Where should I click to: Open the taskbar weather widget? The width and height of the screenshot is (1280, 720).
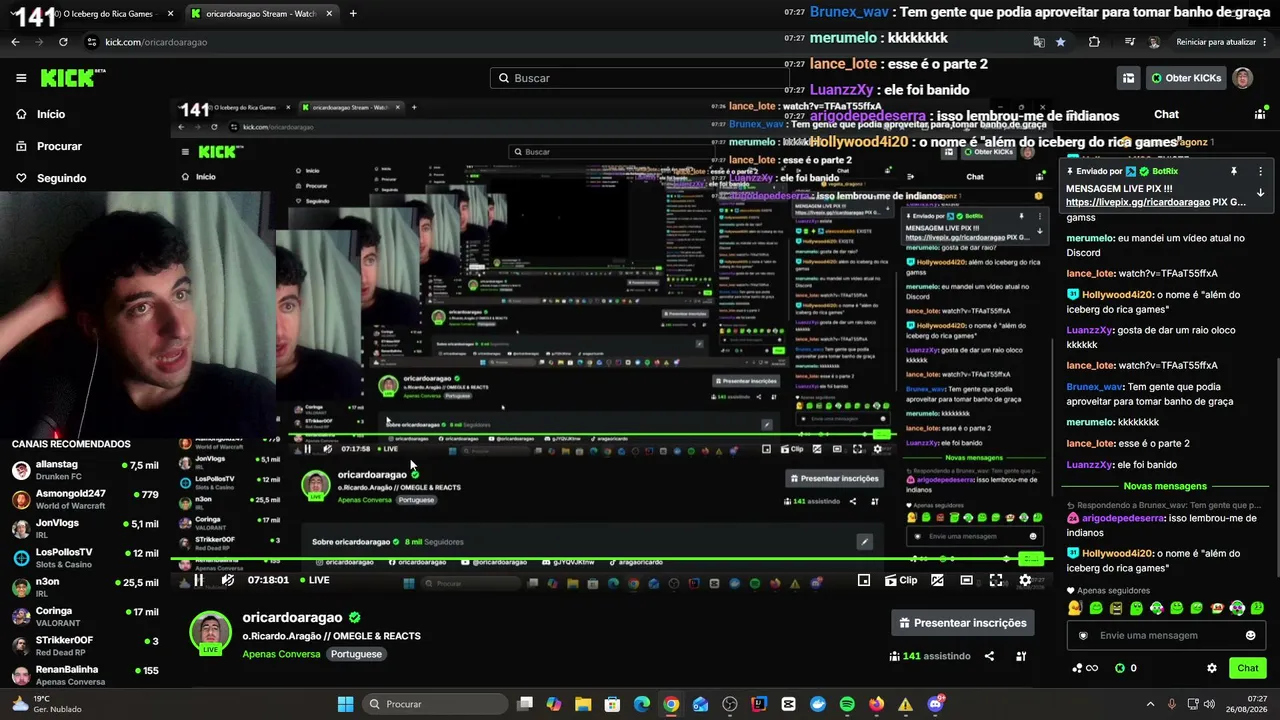[x=45, y=704]
